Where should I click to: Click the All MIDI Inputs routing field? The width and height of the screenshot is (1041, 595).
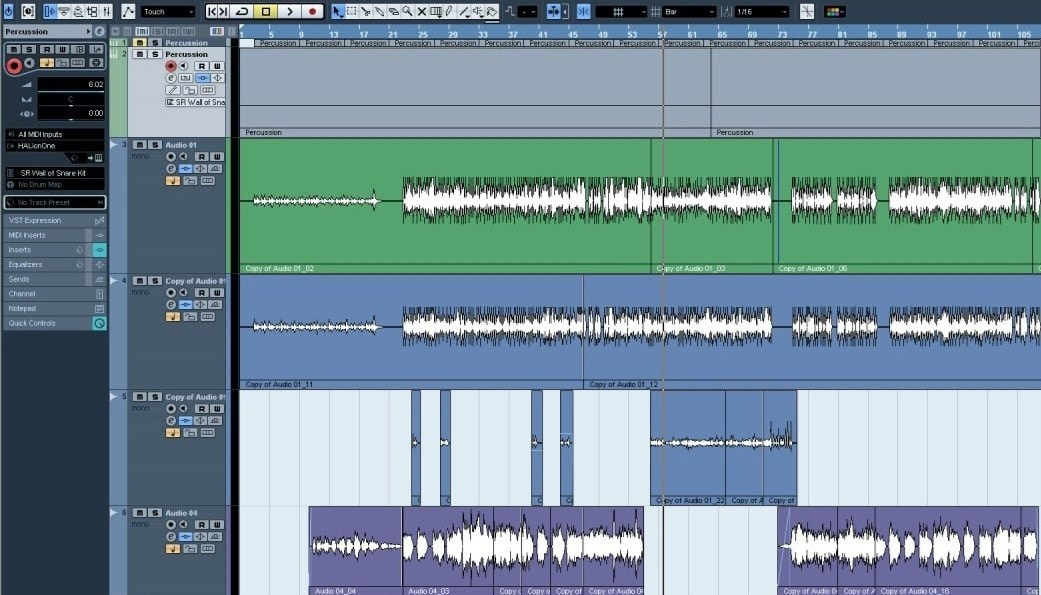[55, 133]
